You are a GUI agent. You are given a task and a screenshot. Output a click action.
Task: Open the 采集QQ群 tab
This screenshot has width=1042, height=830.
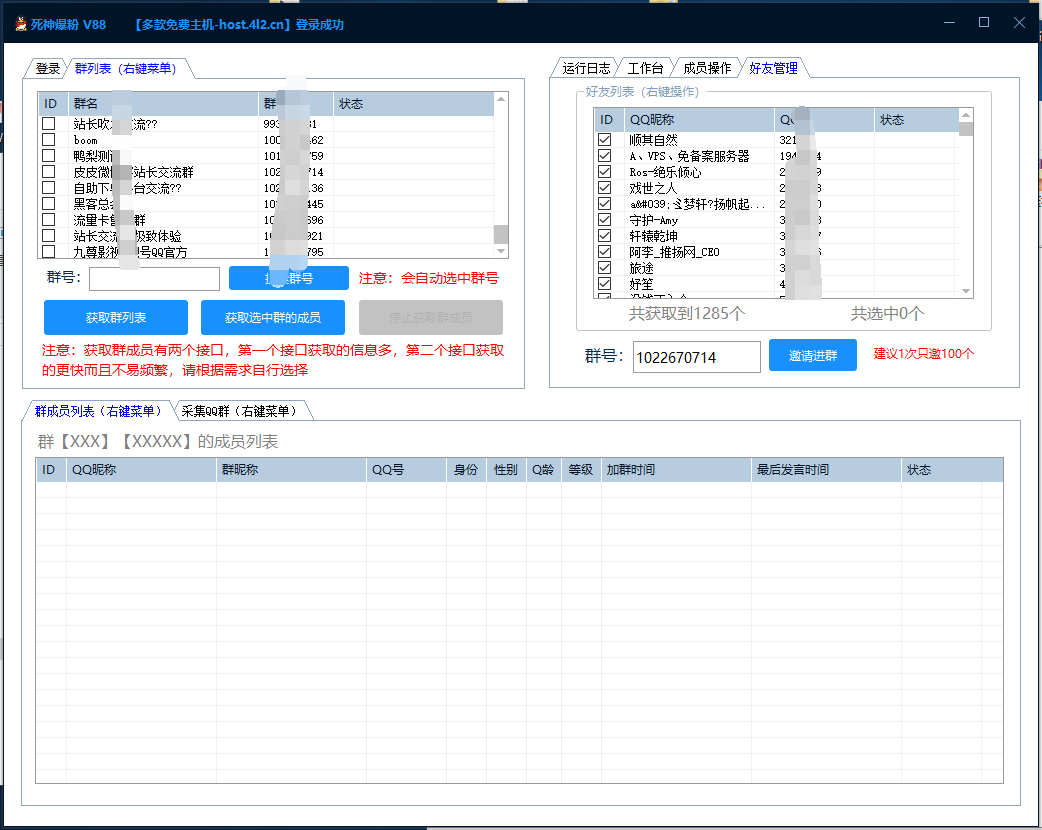tap(239, 411)
